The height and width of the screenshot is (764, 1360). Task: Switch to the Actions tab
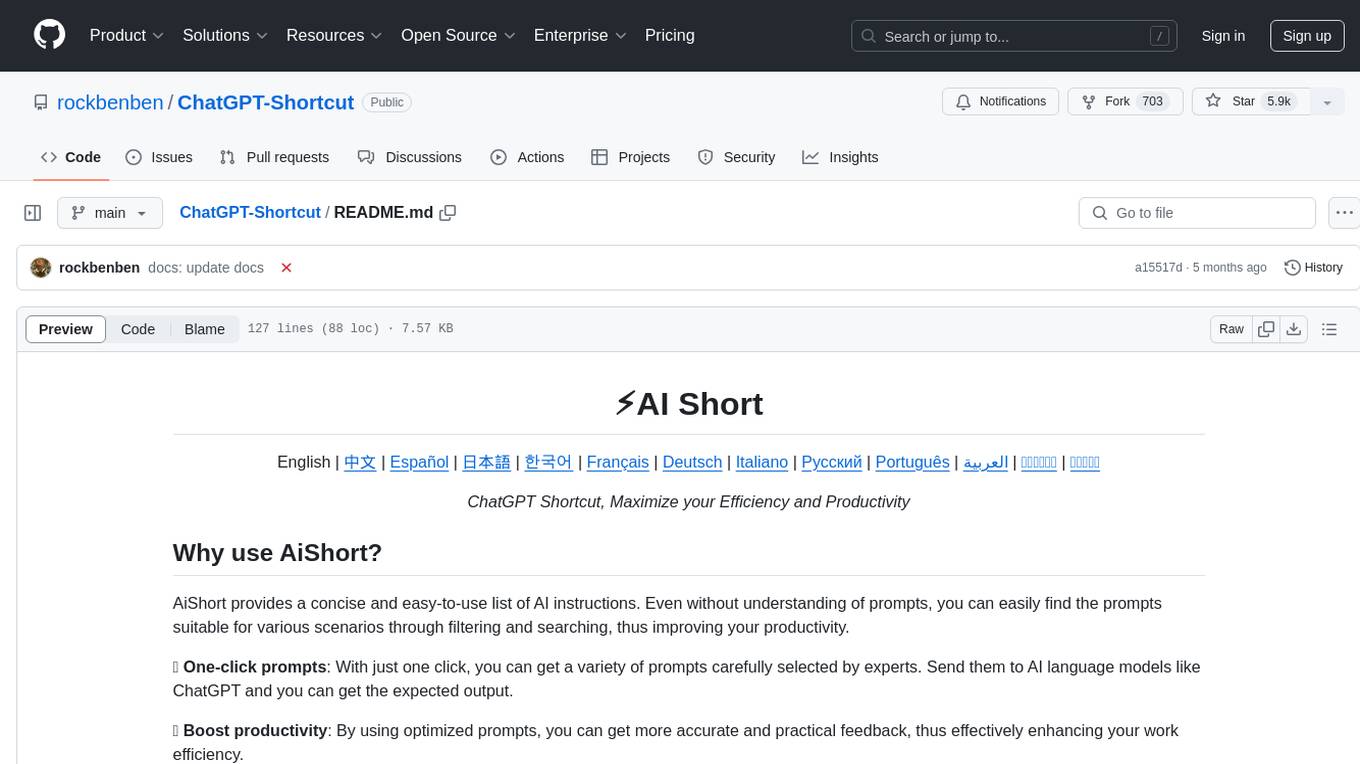click(527, 157)
